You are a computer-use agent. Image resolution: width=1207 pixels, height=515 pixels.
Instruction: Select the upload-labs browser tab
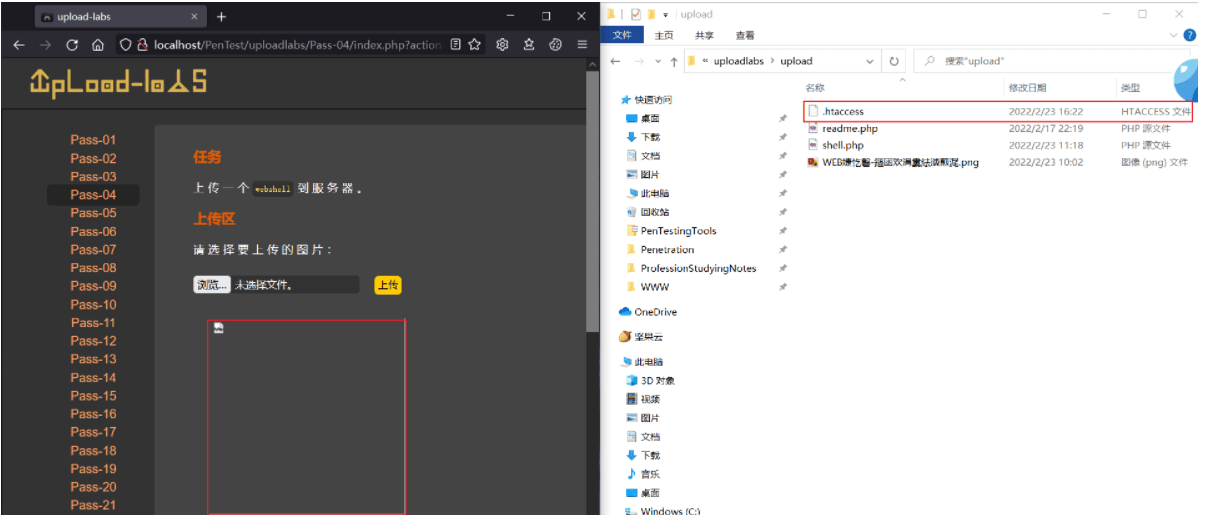[x=120, y=17]
